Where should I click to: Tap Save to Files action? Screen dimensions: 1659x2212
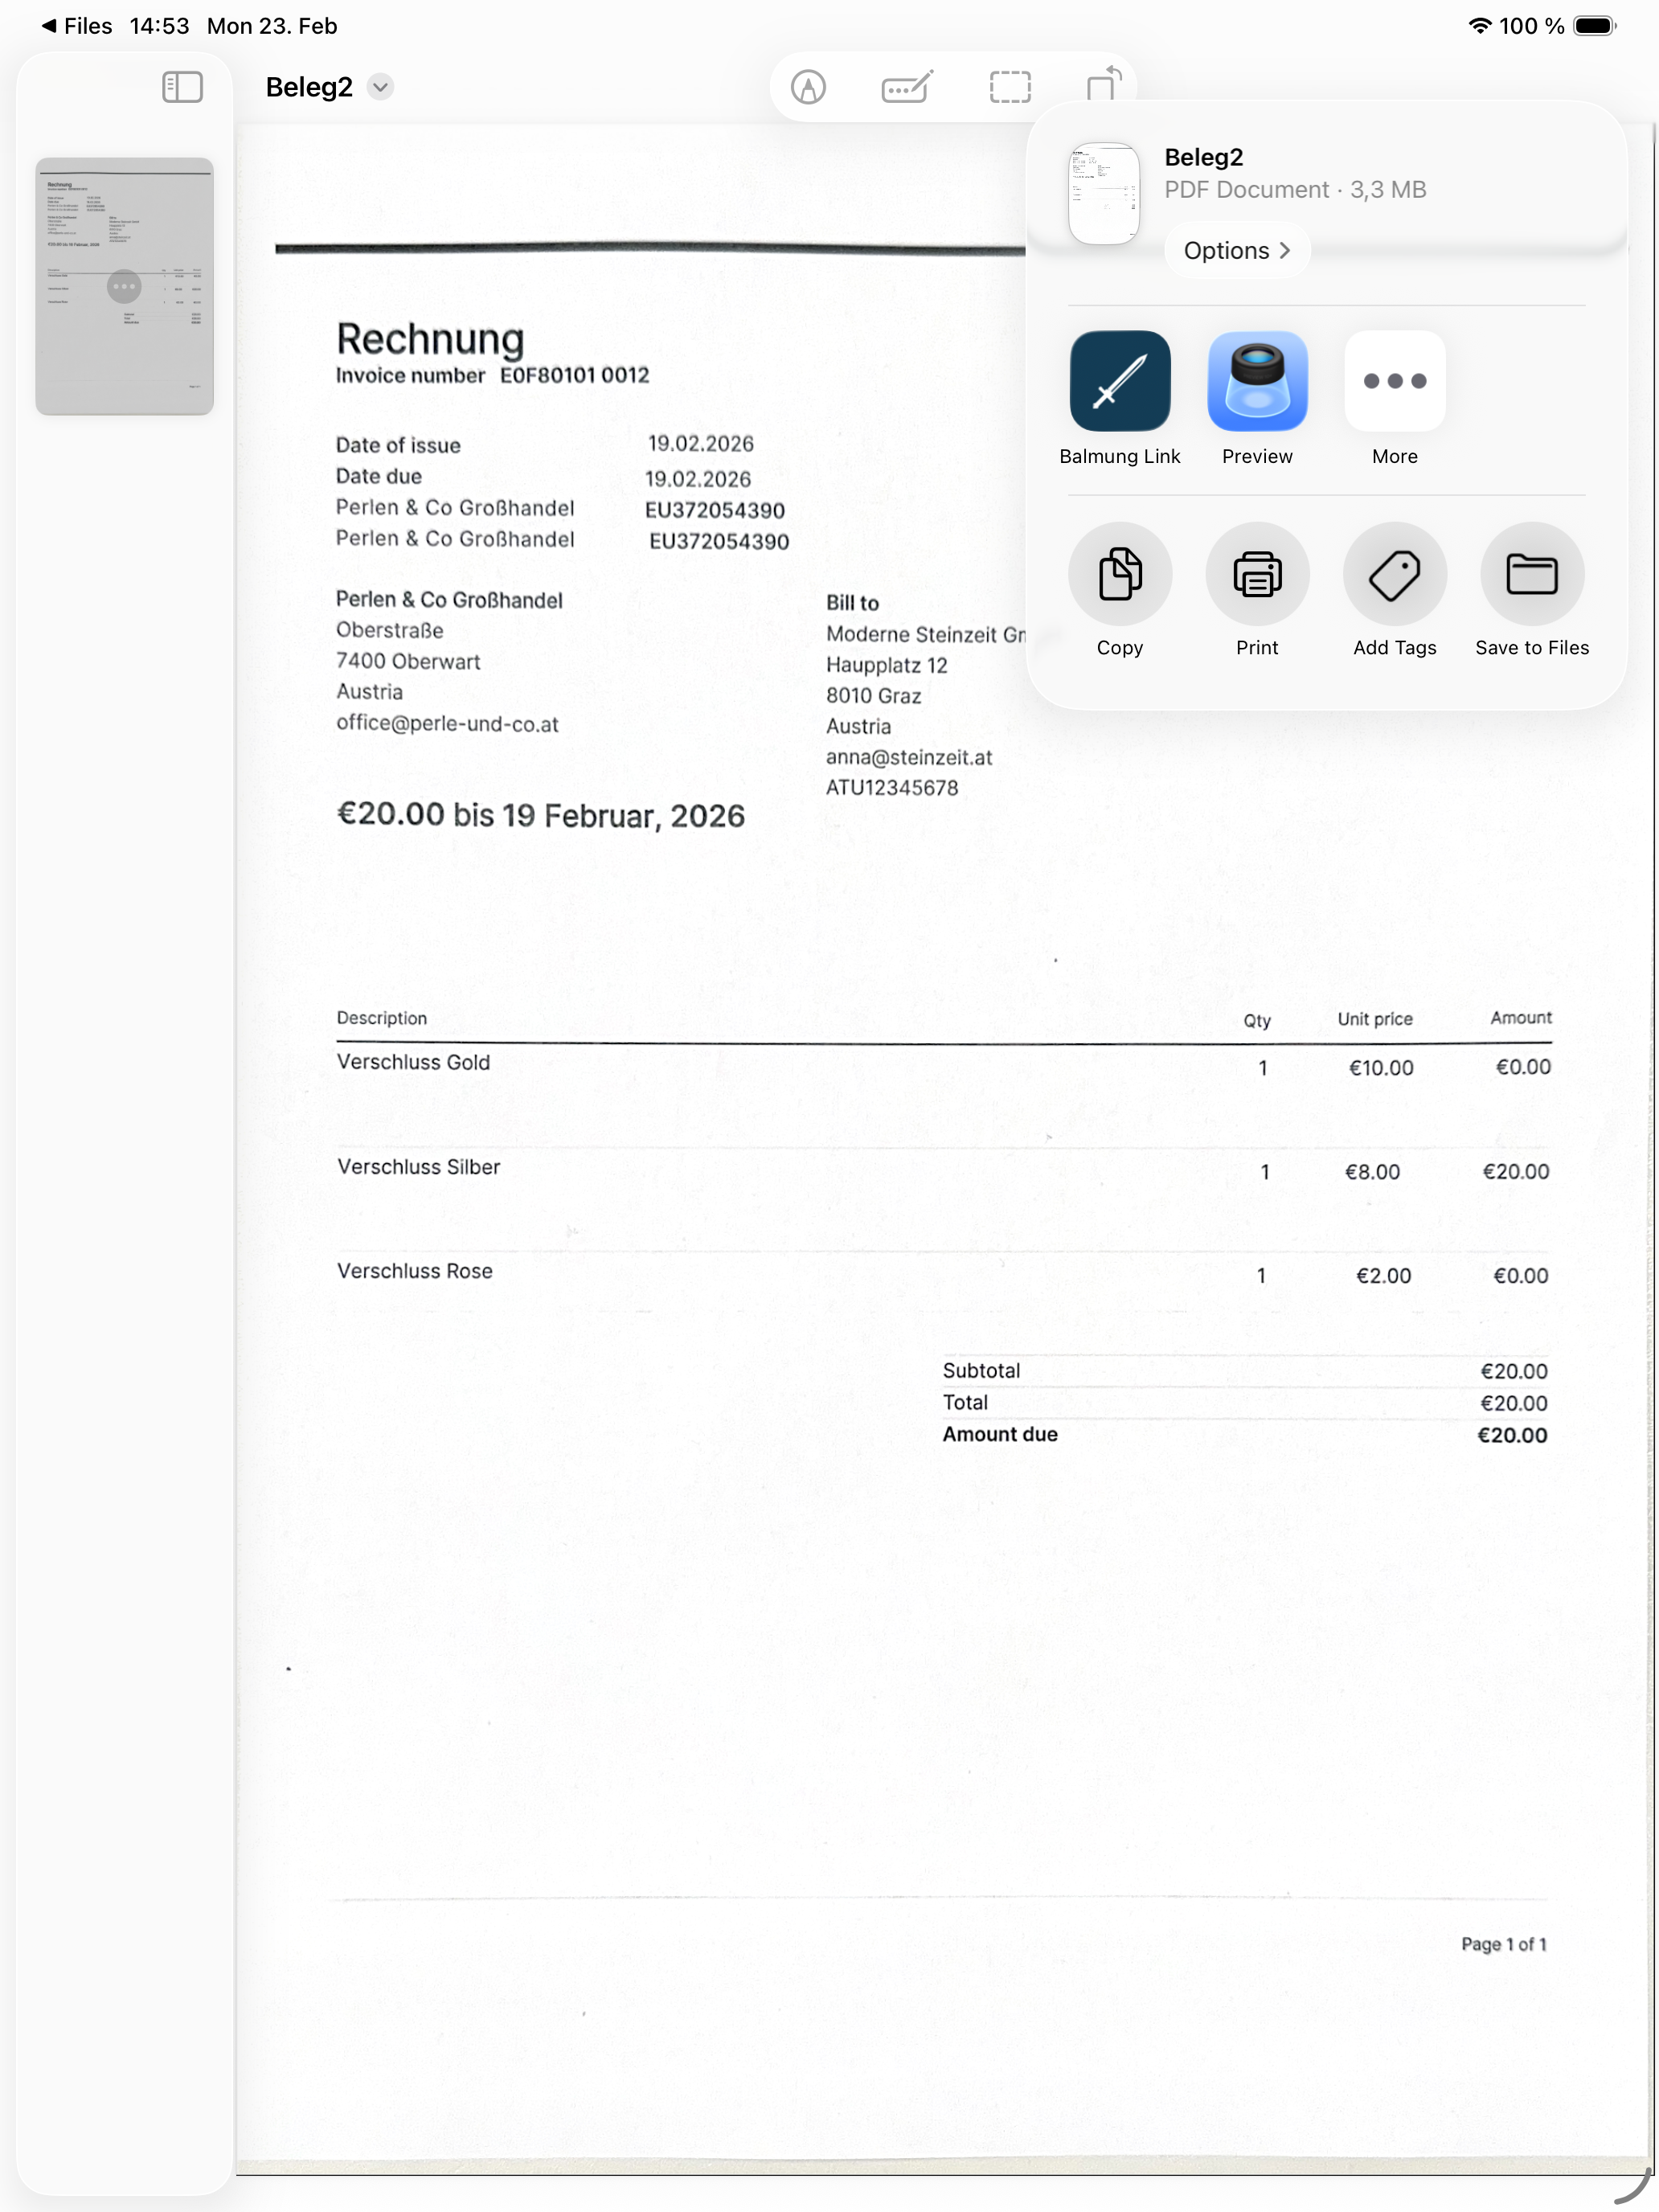[x=1532, y=574]
